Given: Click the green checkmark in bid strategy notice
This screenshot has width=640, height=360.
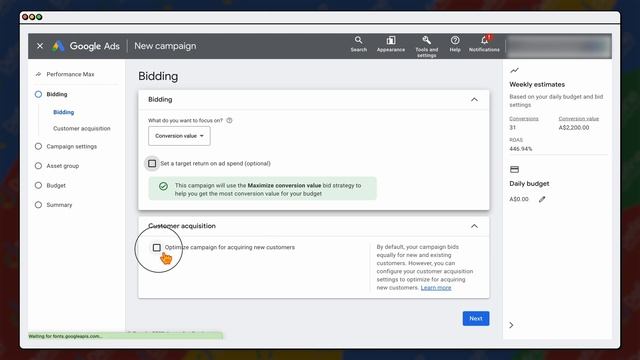Looking at the screenshot, I should pyautogui.click(x=163, y=186).
